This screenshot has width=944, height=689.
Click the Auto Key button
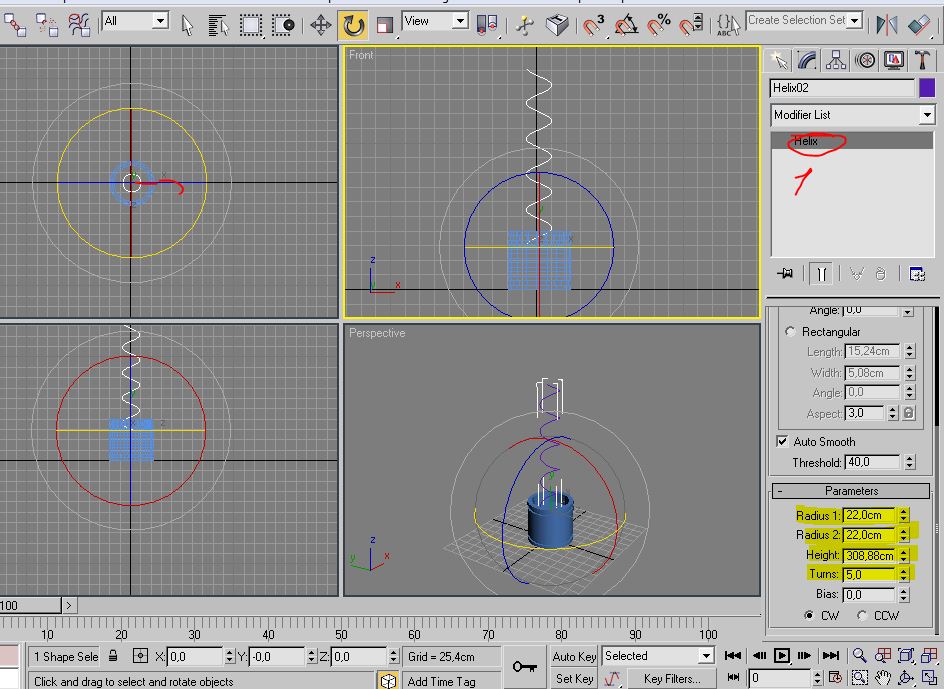574,656
